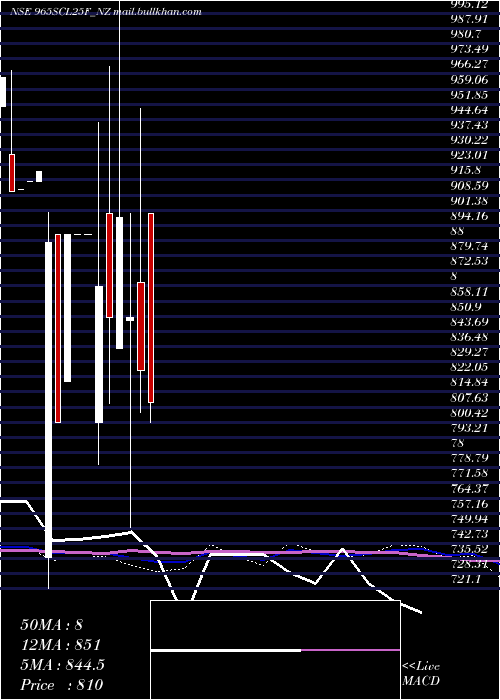Click the <<Live MACD label
500x700 pixels.
point(421,674)
